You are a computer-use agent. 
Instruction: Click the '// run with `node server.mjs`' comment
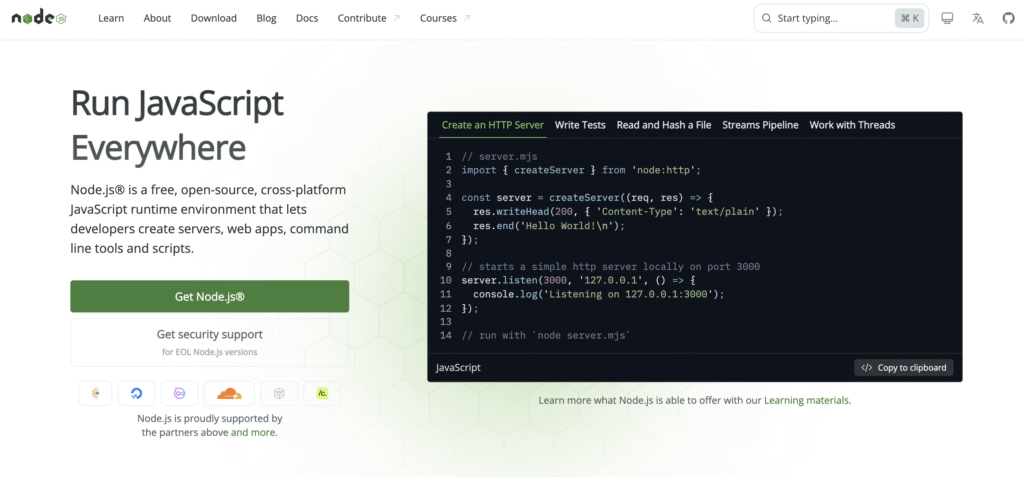[546, 335]
